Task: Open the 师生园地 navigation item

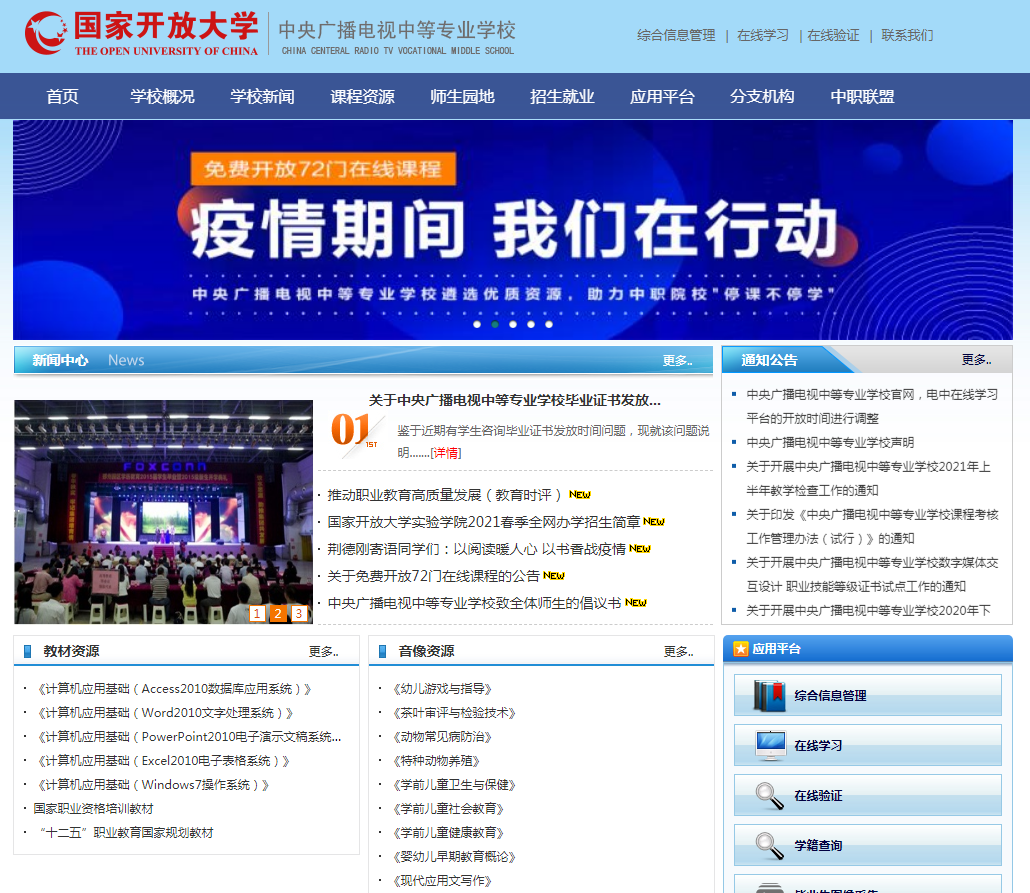Action: 462,97
